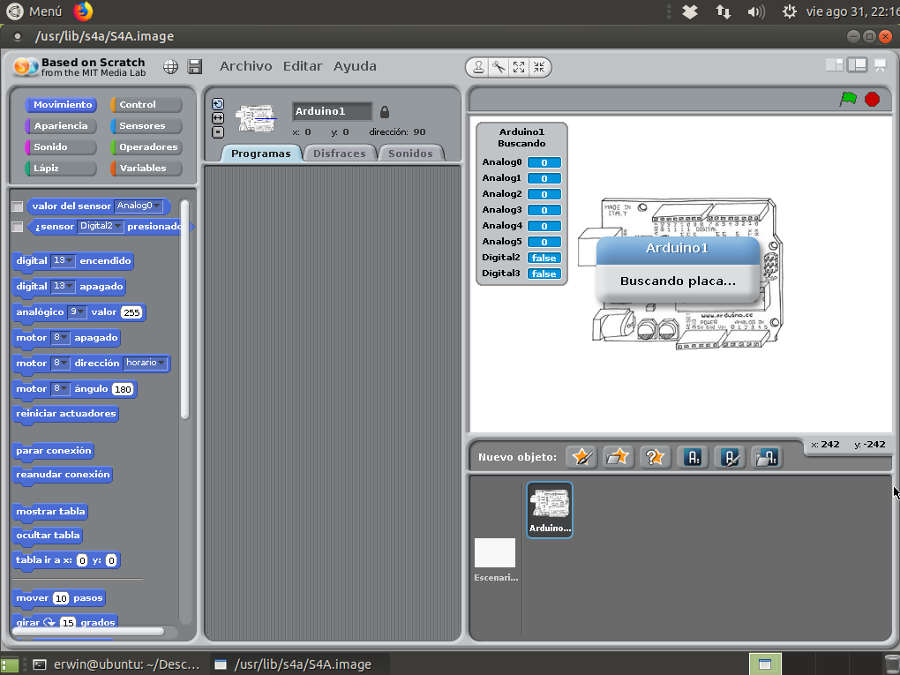Select Control block category

(x=146, y=104)
